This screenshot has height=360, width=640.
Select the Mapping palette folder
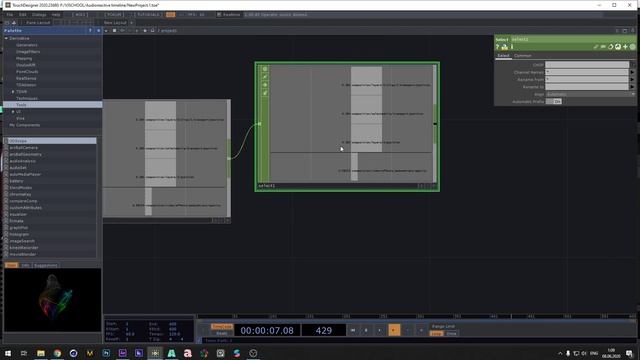(x=24, y=58)
